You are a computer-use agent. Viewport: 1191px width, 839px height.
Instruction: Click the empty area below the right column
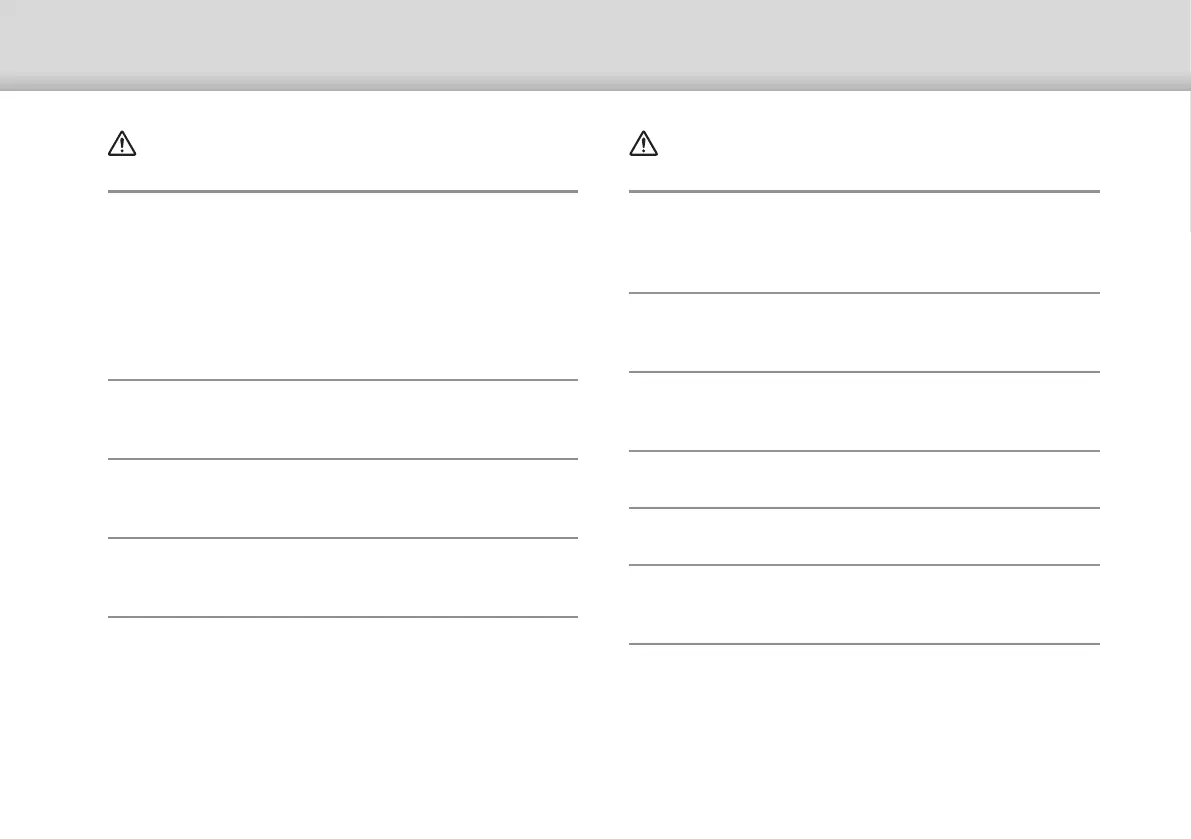(864, 740)
